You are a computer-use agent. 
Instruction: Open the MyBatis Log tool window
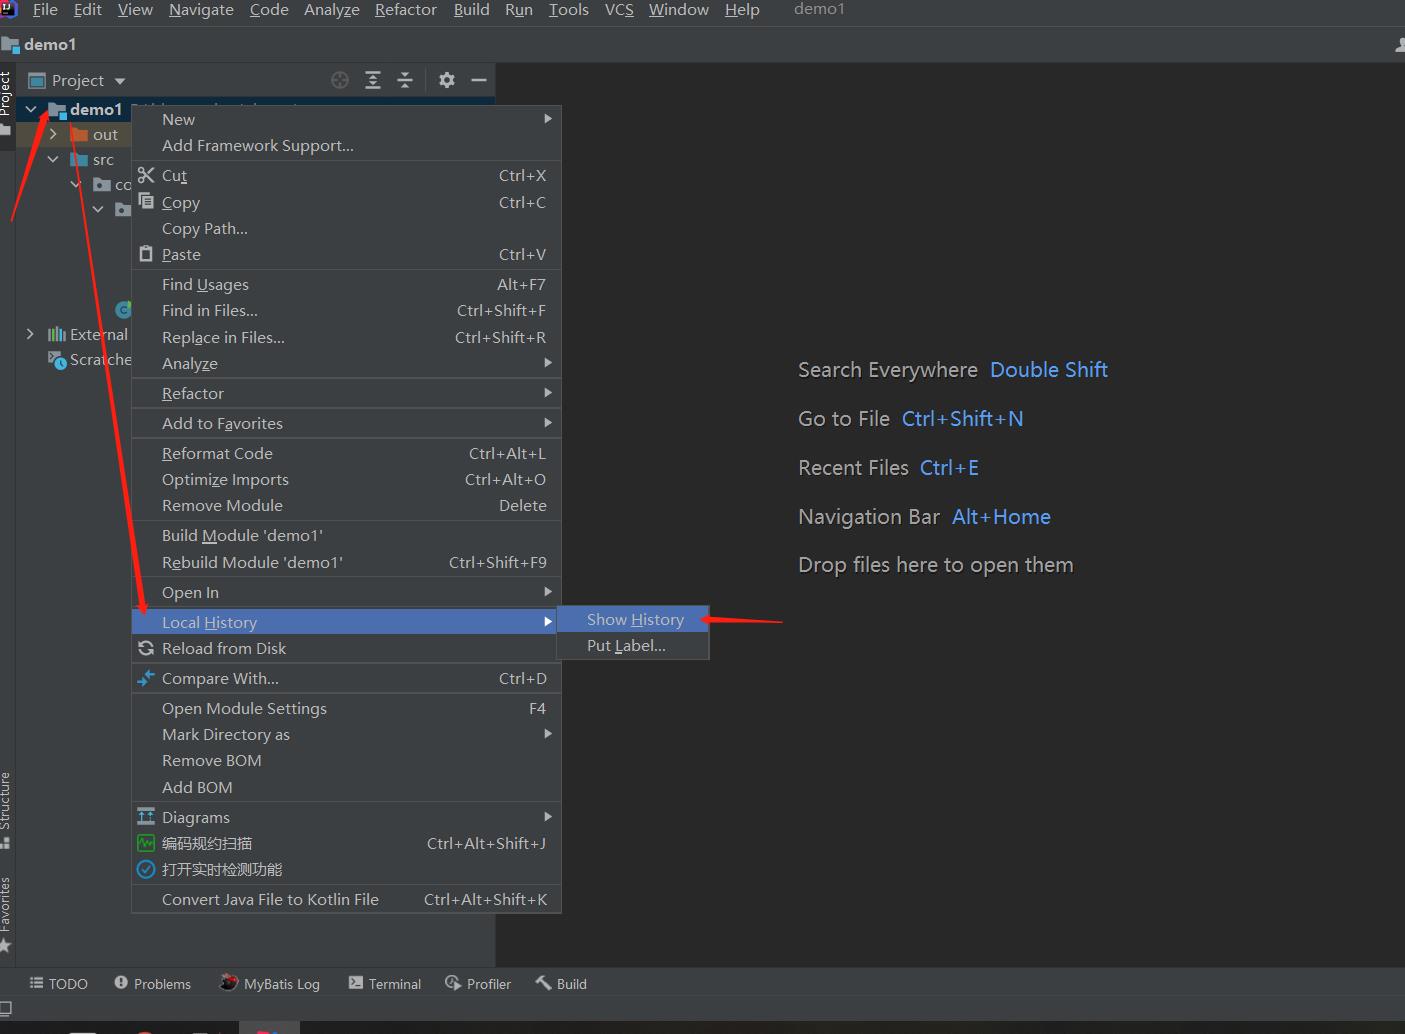270,983
